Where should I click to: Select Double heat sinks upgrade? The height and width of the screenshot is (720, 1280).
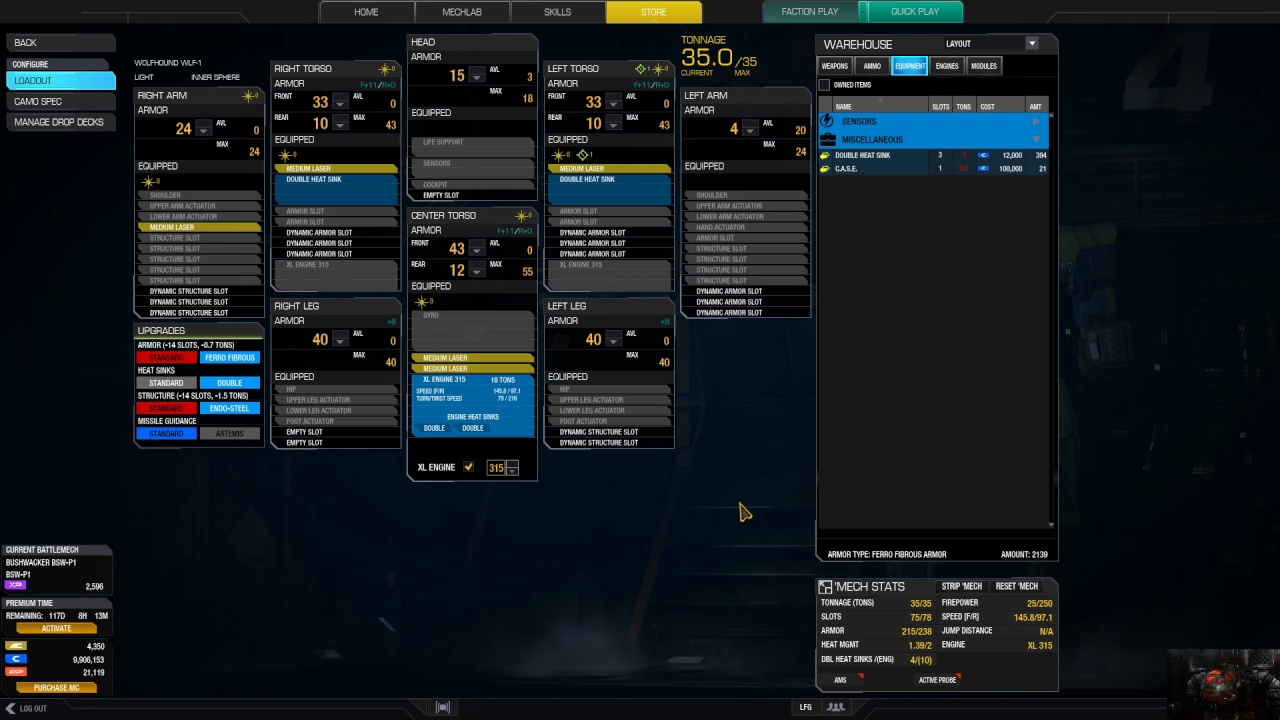pos(229,383)
